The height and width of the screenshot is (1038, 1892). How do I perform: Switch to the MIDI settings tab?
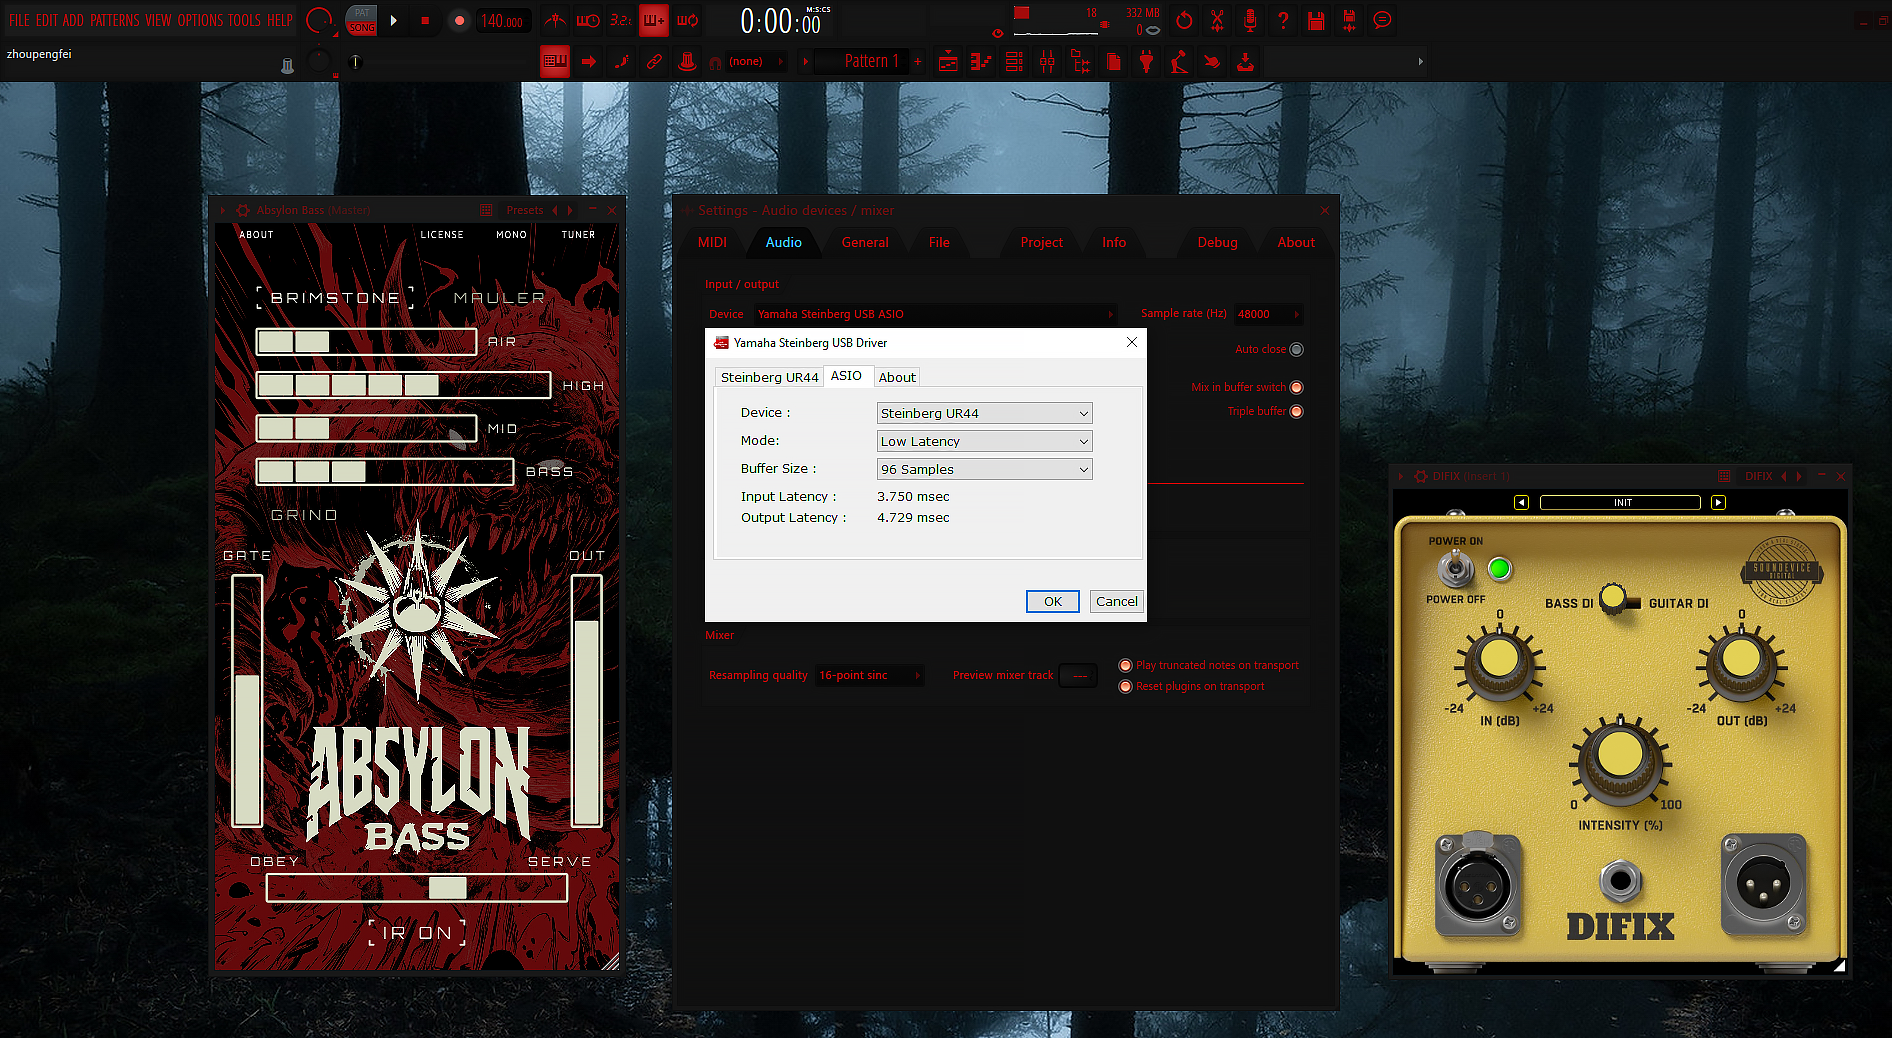[x=712, y=243]
